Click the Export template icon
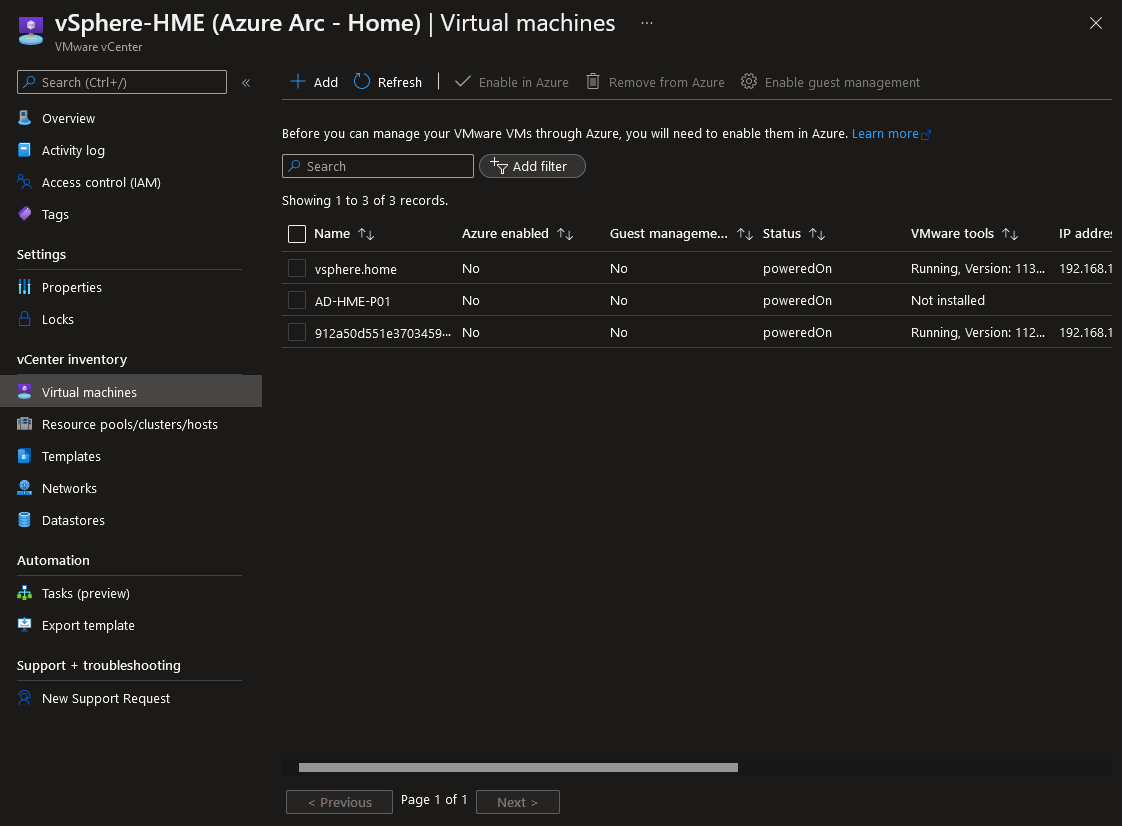Viewport: 1122px width, 826px height. coord(24,625)
